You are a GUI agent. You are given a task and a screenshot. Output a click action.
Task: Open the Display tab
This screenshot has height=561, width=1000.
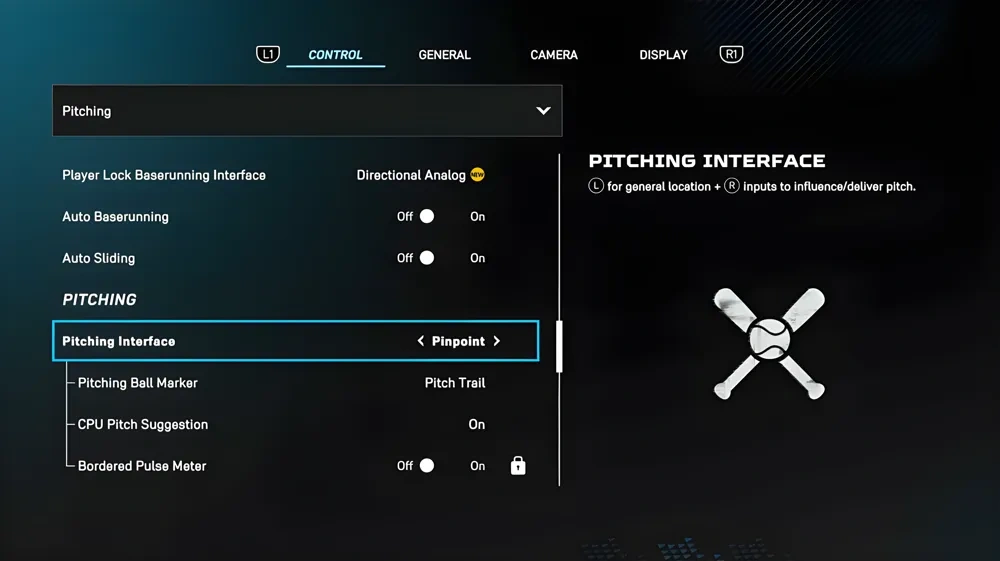[663, 55]
